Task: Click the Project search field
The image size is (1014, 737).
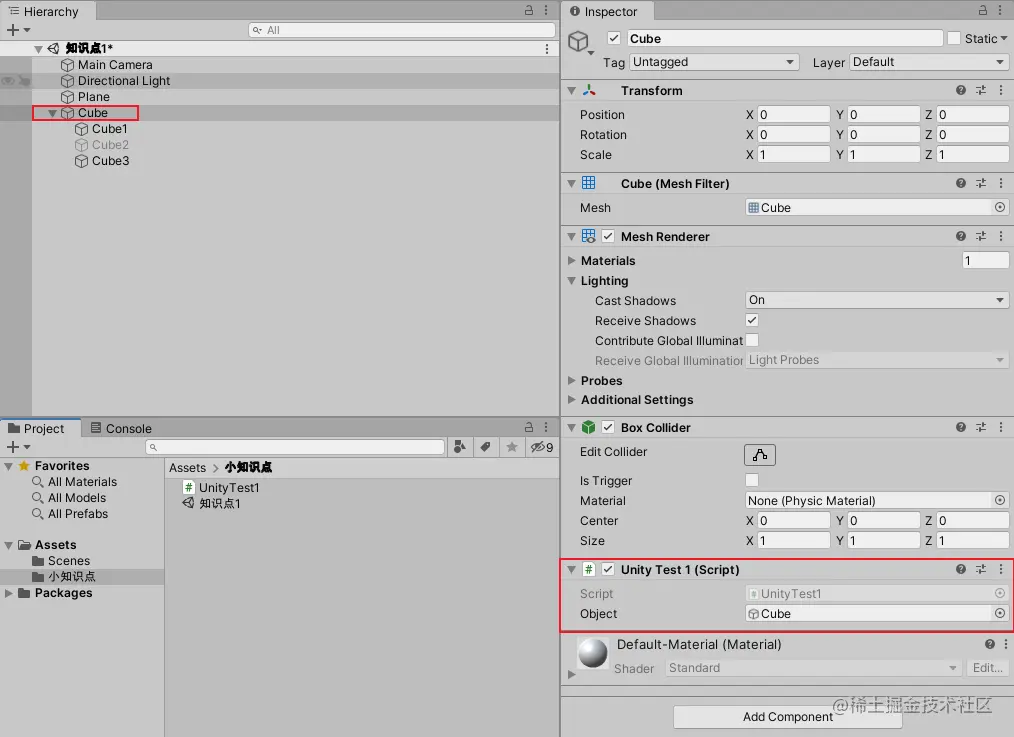Action: [296, 447]
